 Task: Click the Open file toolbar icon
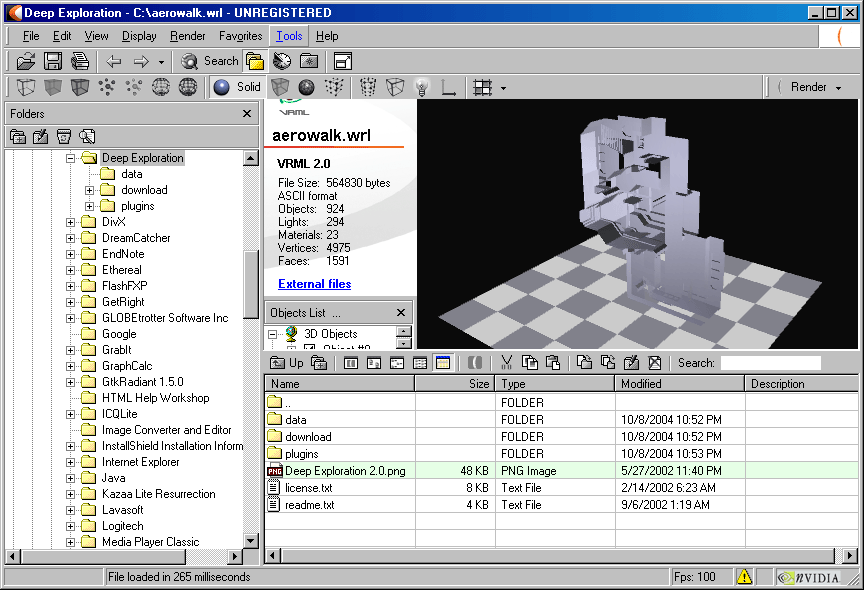(x=26, y=61)
